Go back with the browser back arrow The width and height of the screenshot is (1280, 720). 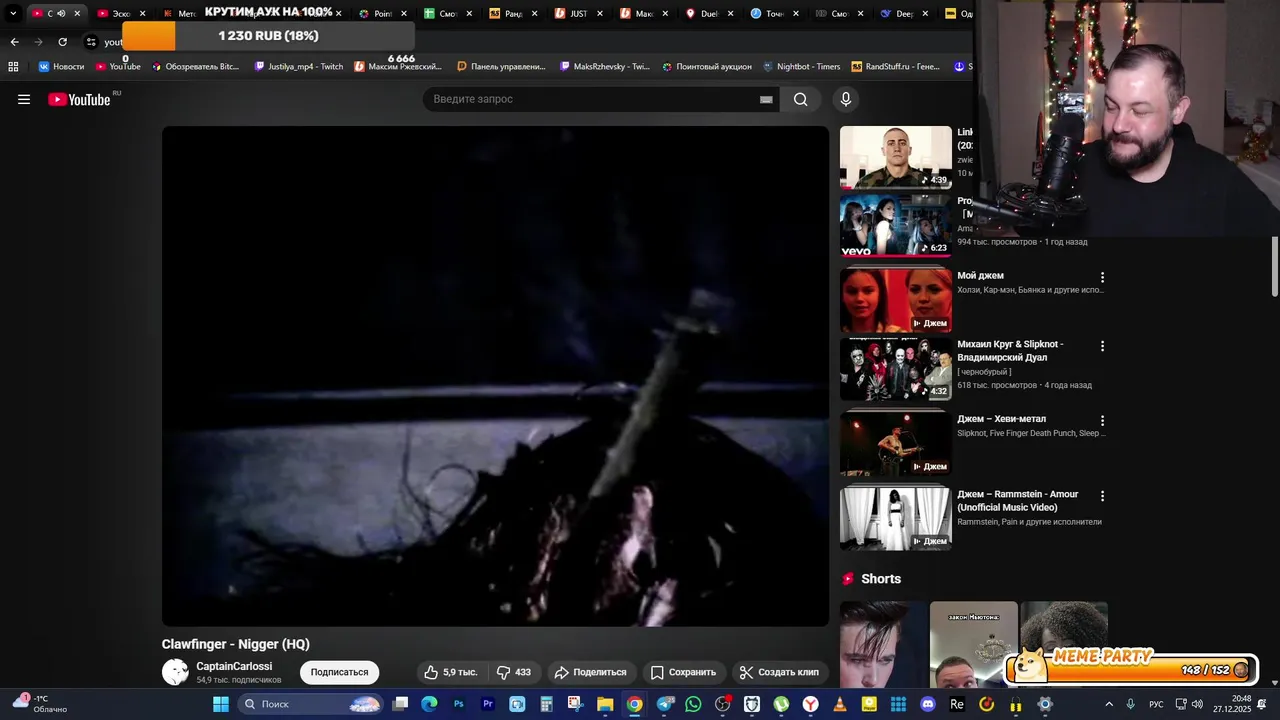[14, 42]
